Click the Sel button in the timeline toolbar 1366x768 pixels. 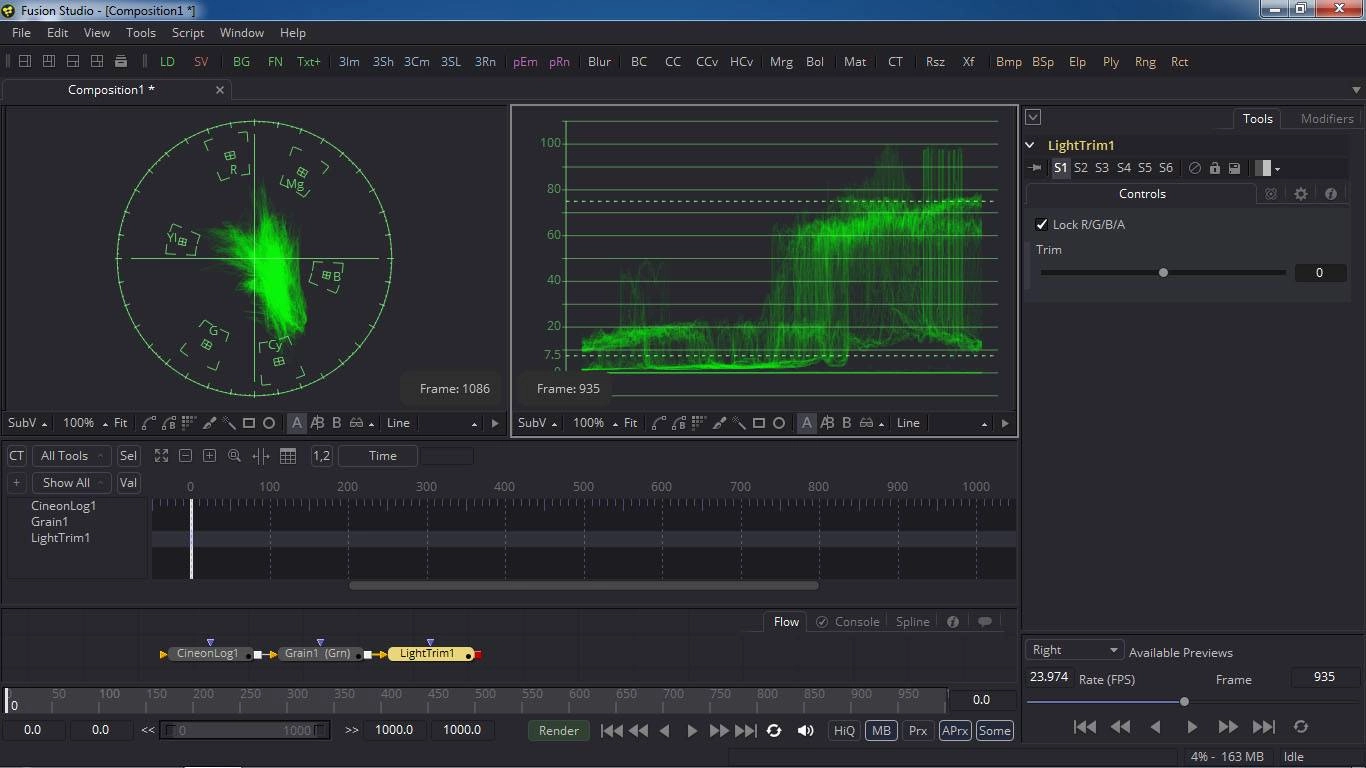point(128,456)
